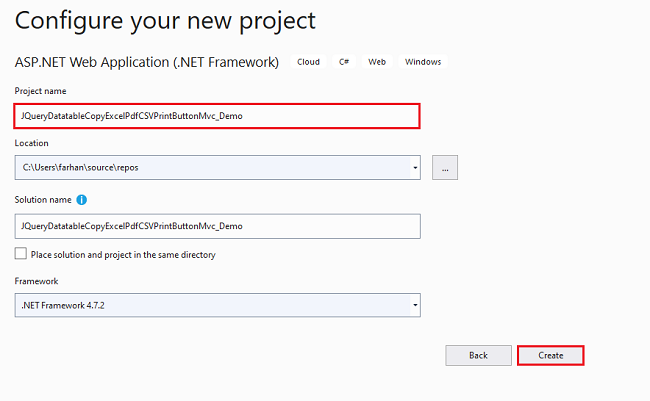Click the Cloud tag
This screenshot has width=650, height=401.
tap(308, 62)
